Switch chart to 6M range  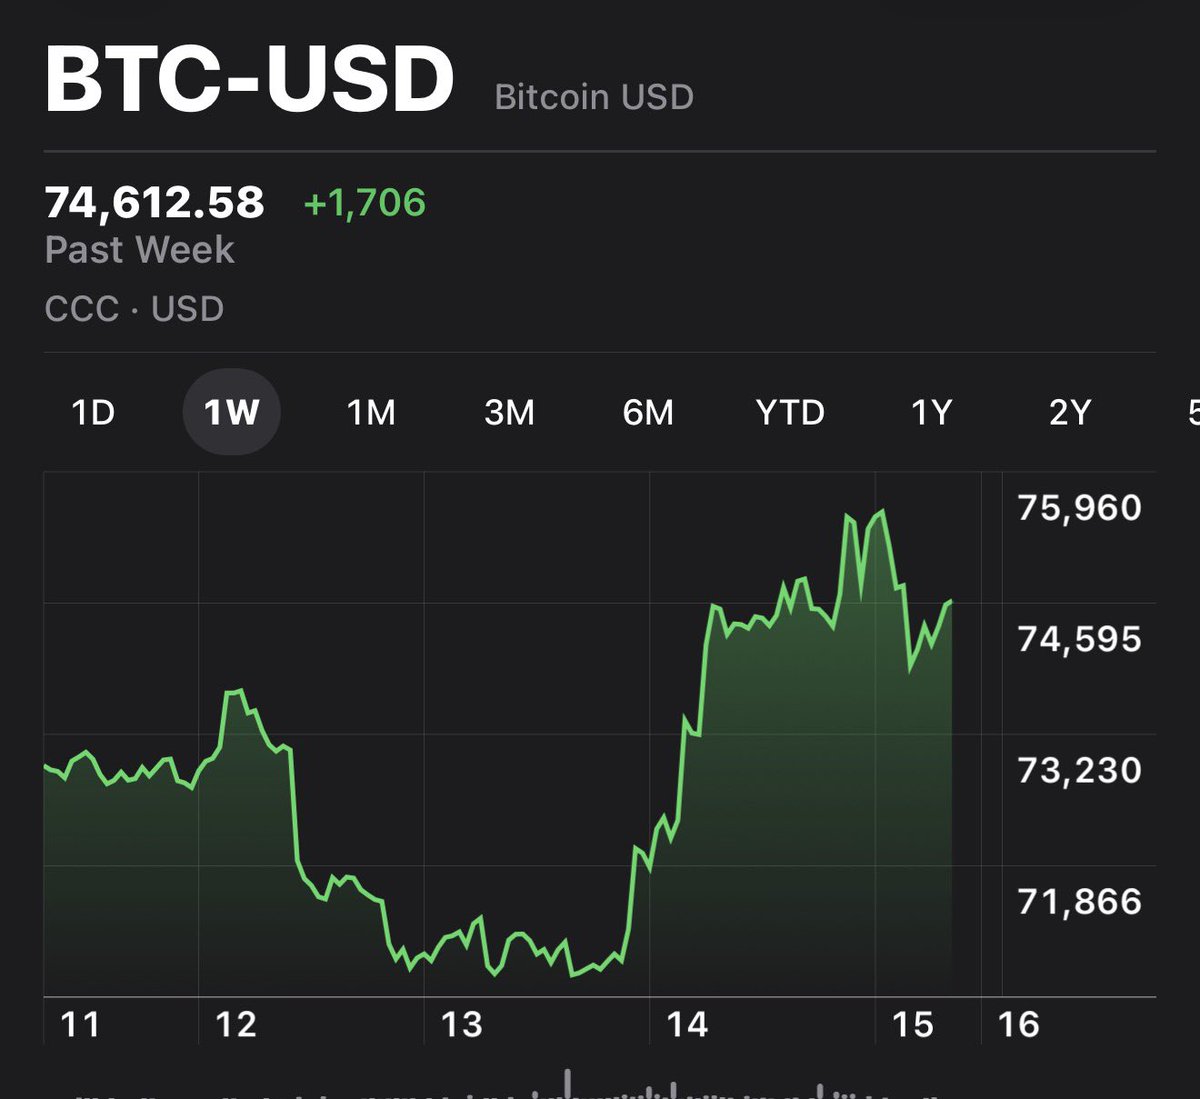648,412
